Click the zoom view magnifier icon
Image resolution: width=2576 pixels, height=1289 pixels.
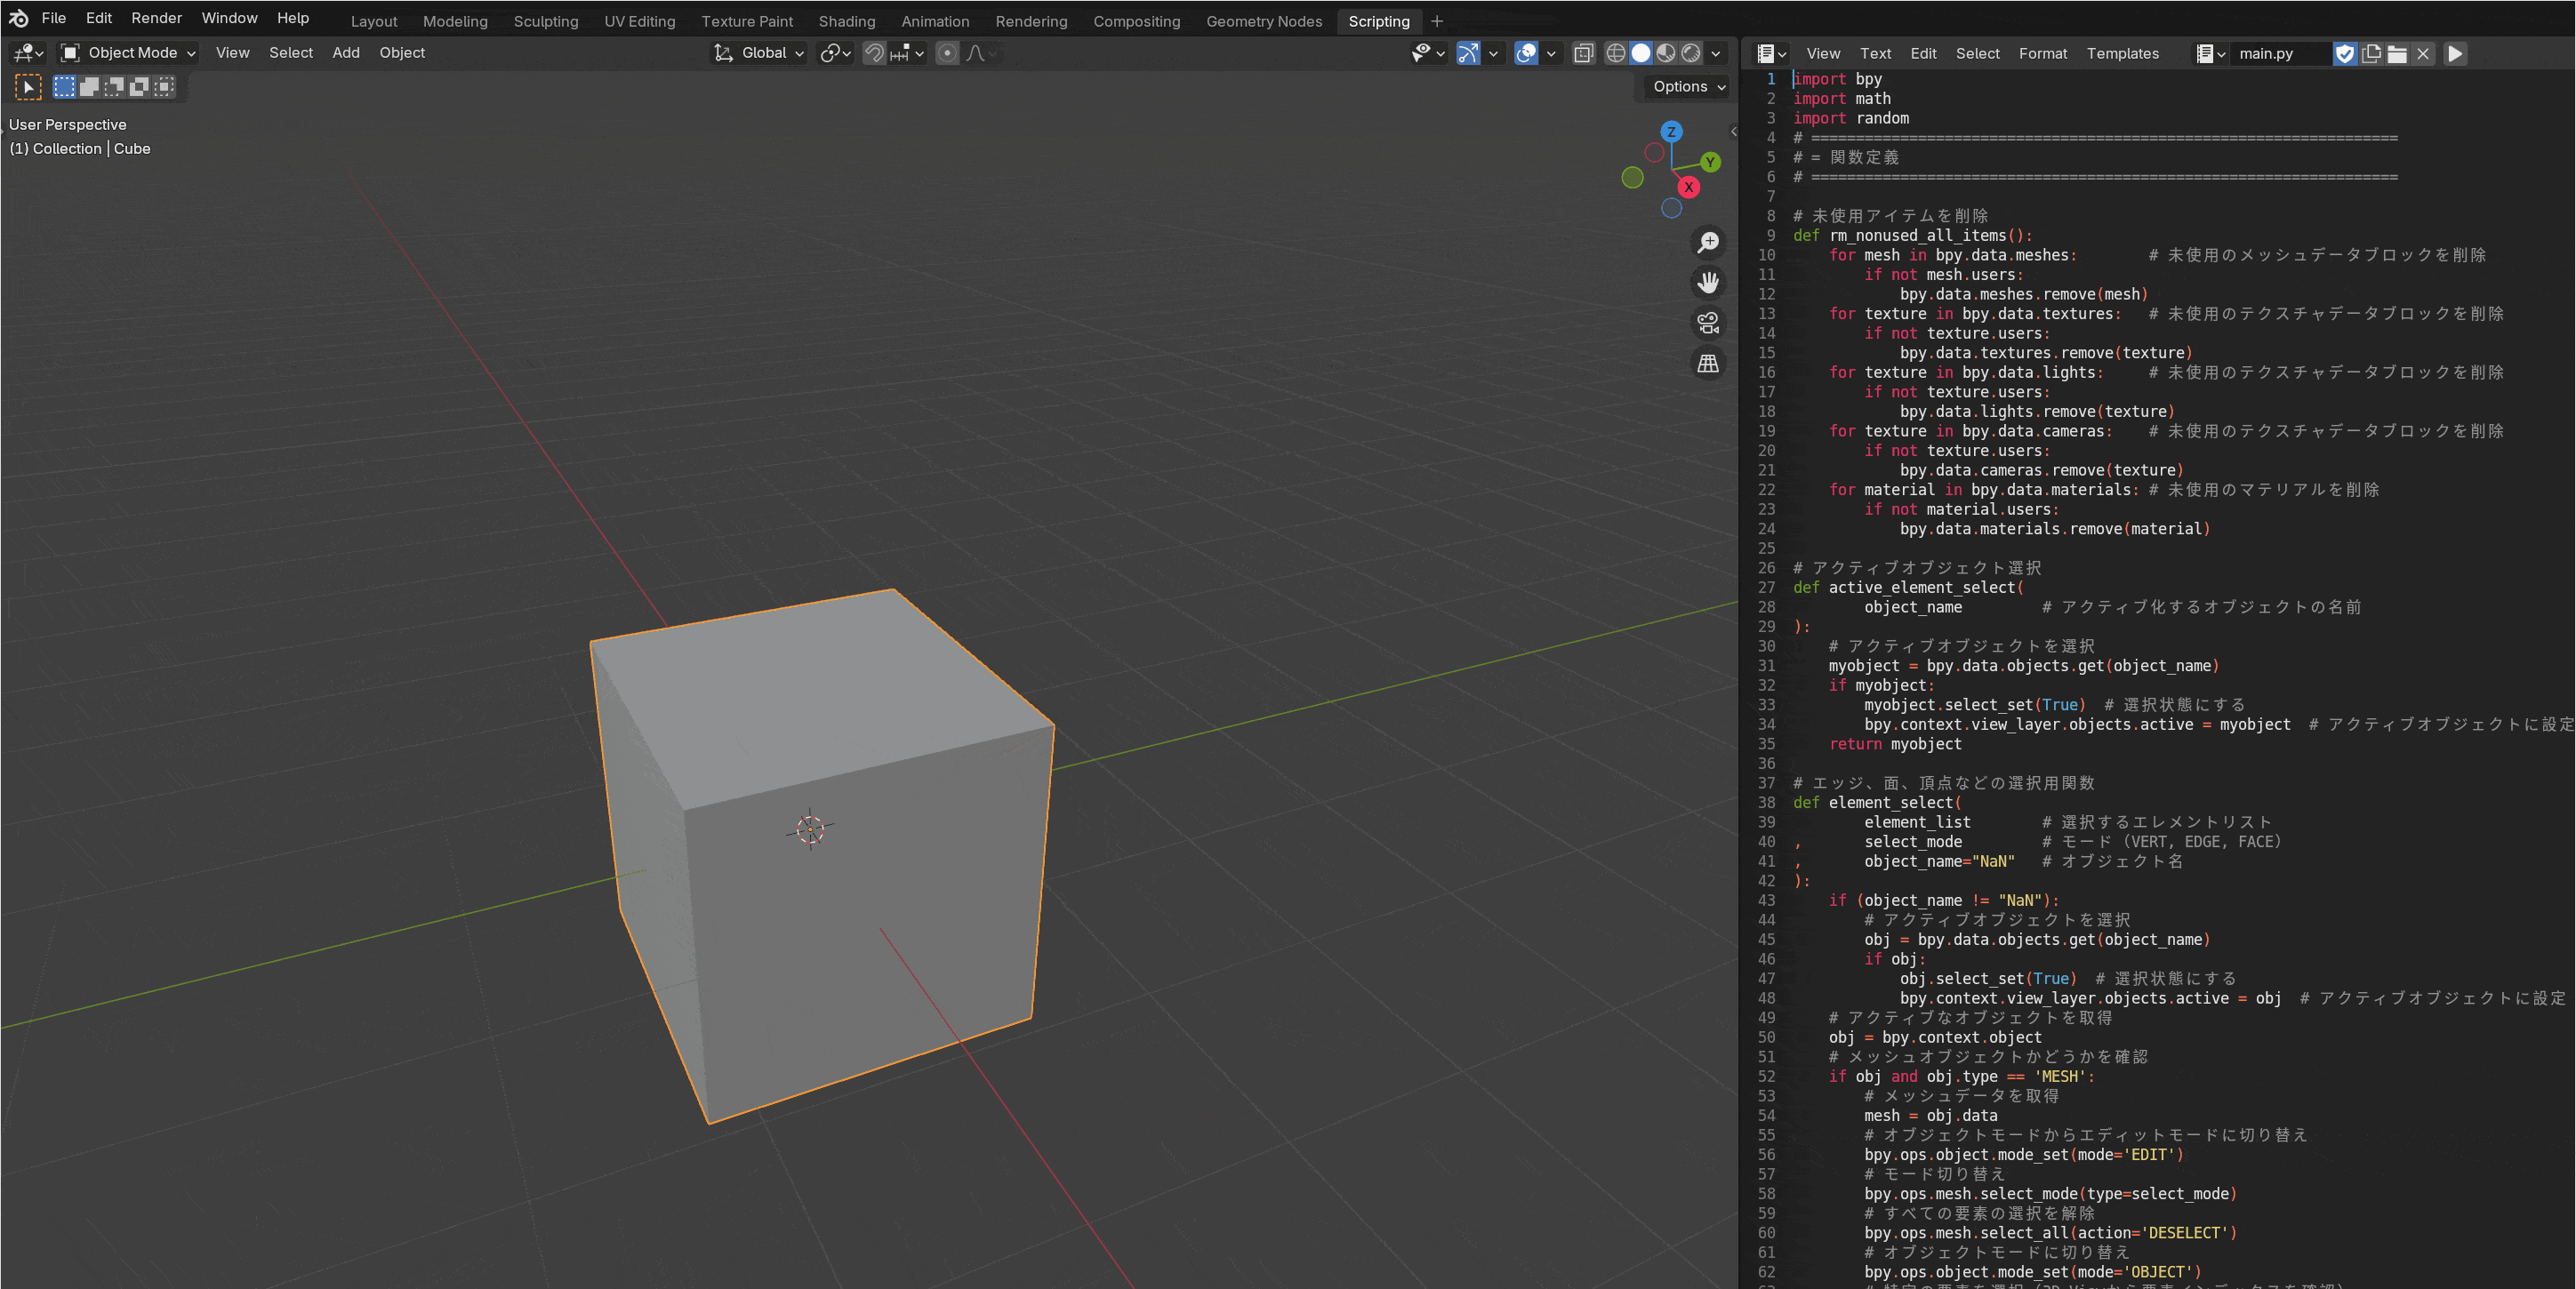coord(1708,243)
